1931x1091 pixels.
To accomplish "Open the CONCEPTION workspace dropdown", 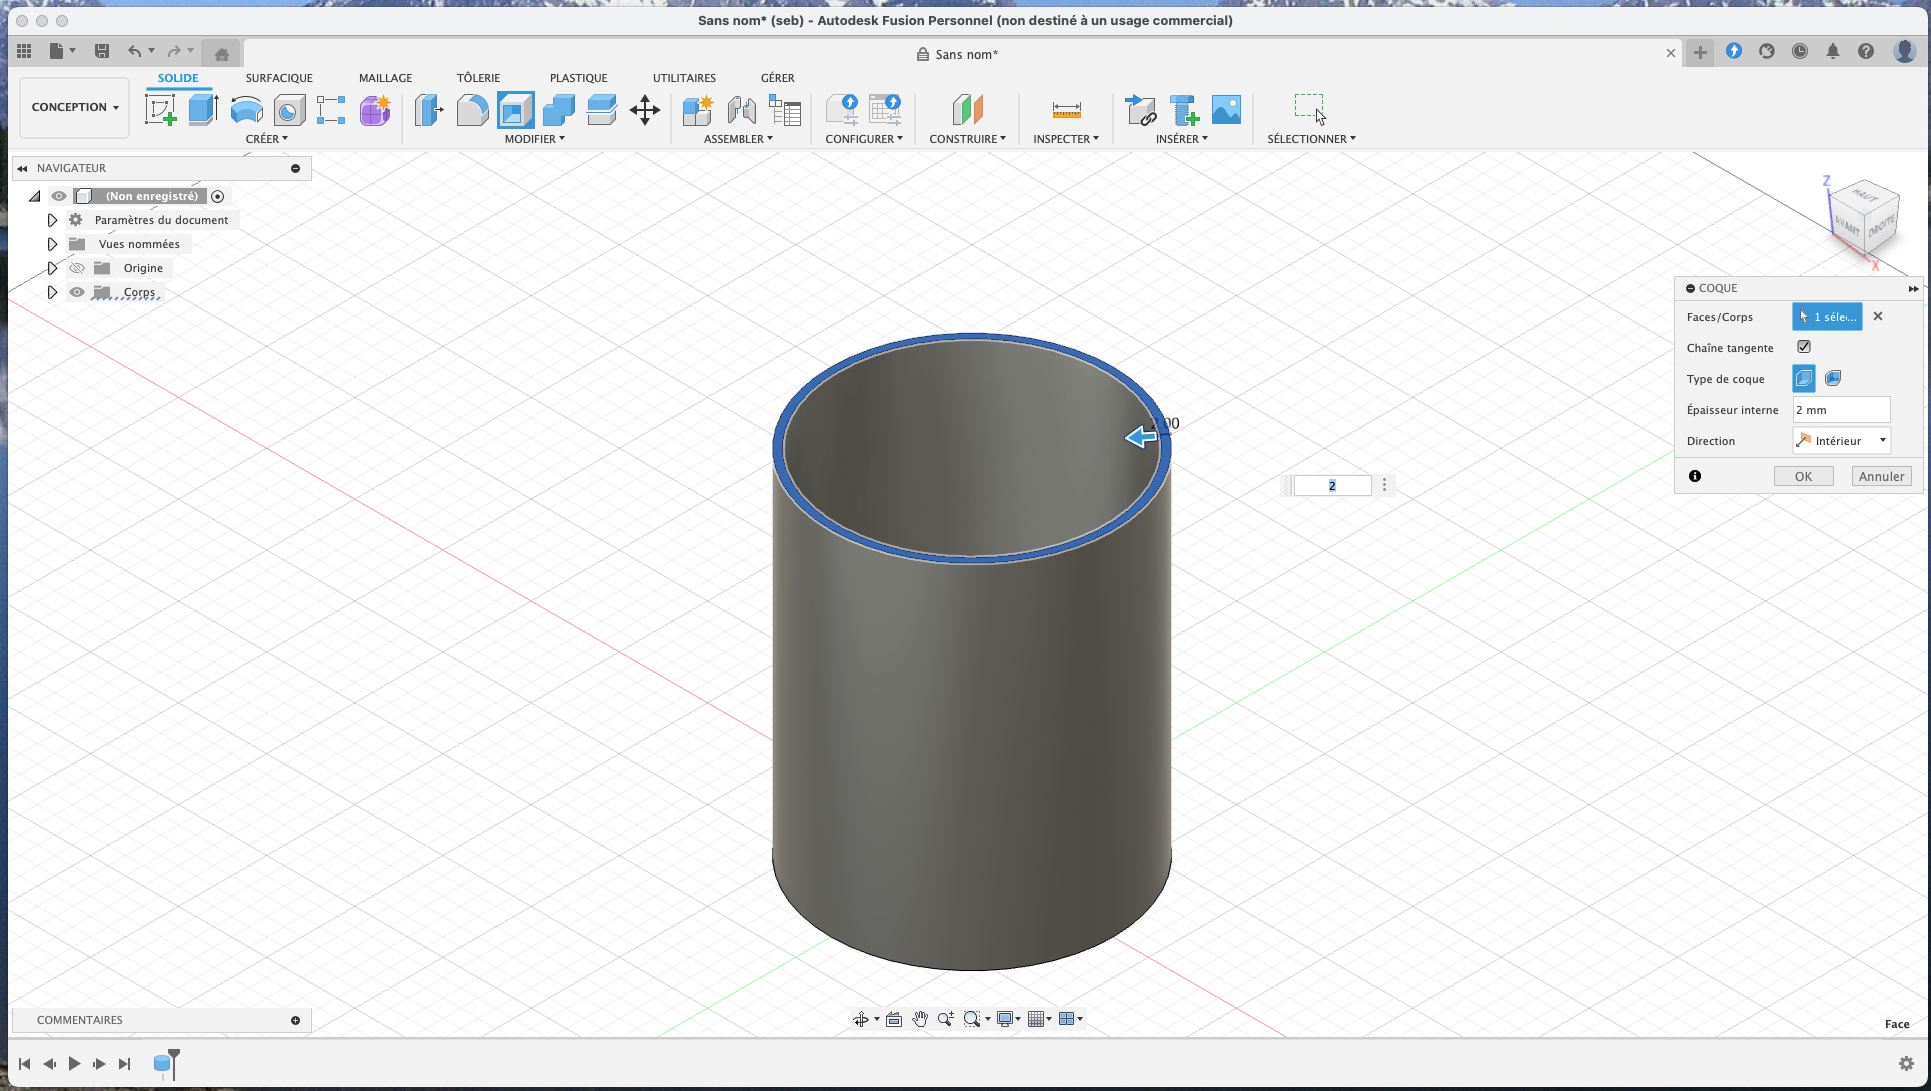I will coord(75,107).
